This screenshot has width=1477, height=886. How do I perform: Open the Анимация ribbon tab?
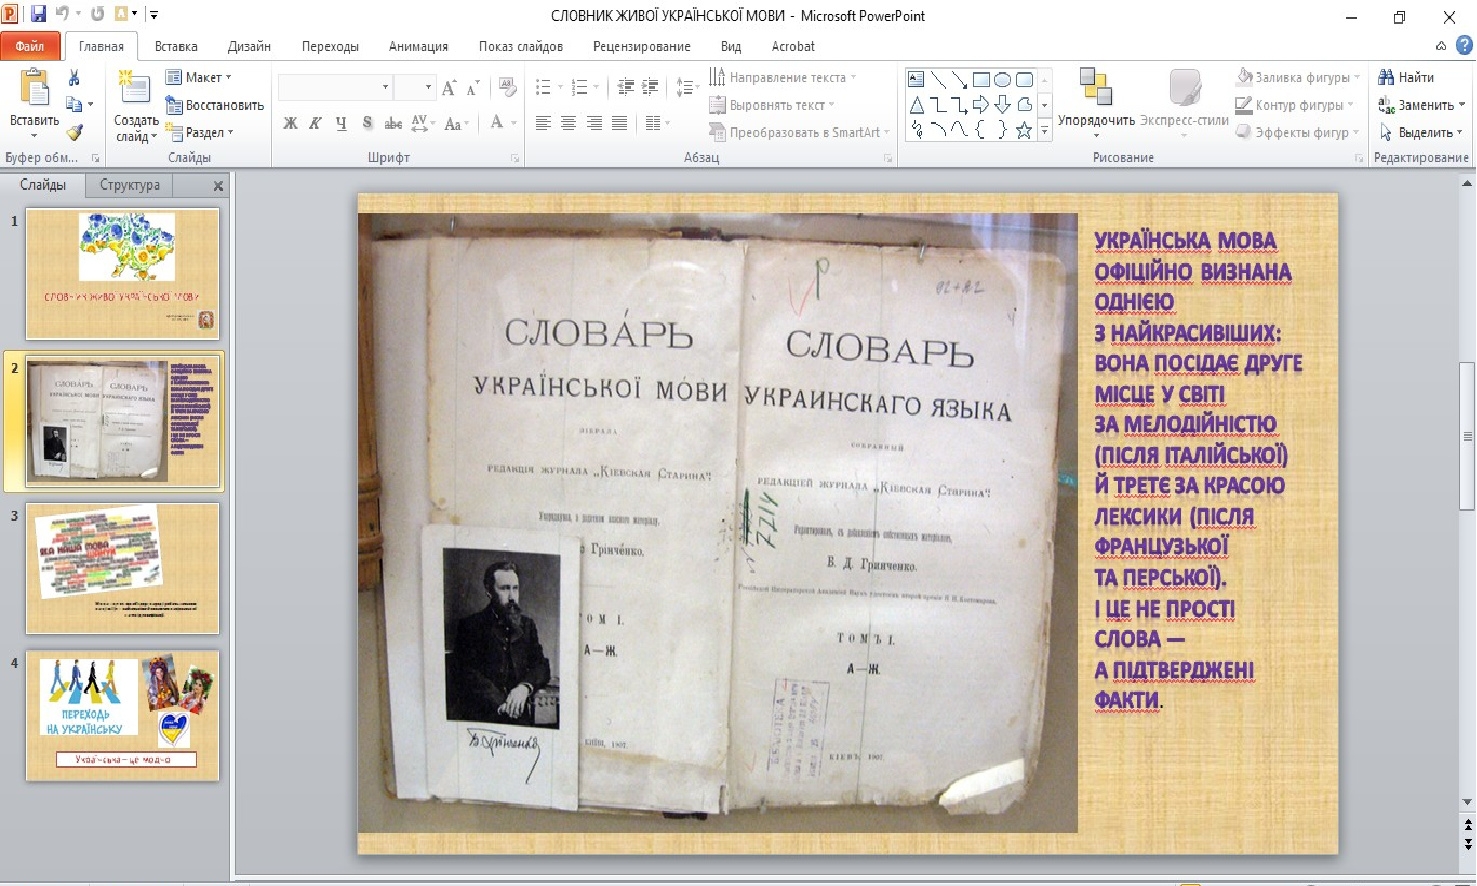pos(418,46)
